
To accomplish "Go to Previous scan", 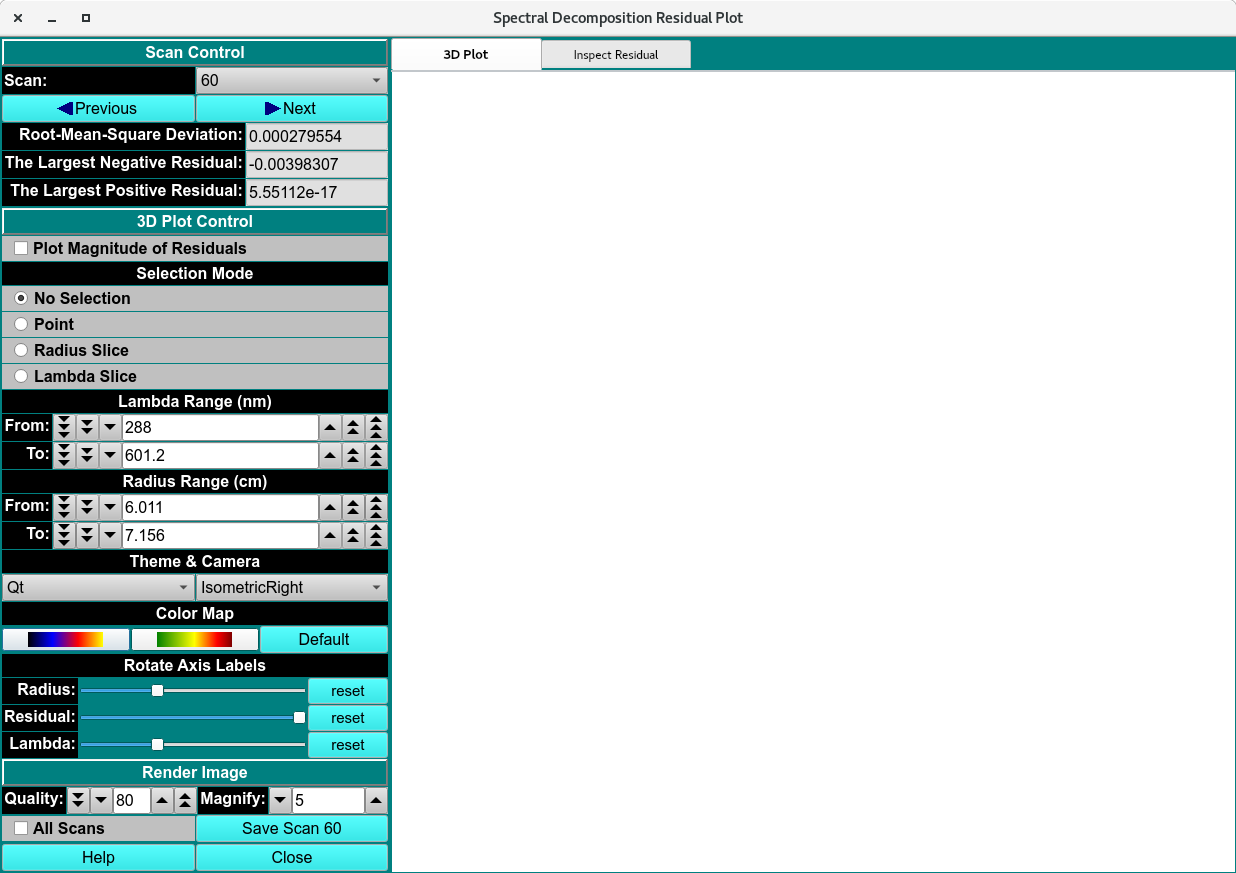I will [98, 108].
